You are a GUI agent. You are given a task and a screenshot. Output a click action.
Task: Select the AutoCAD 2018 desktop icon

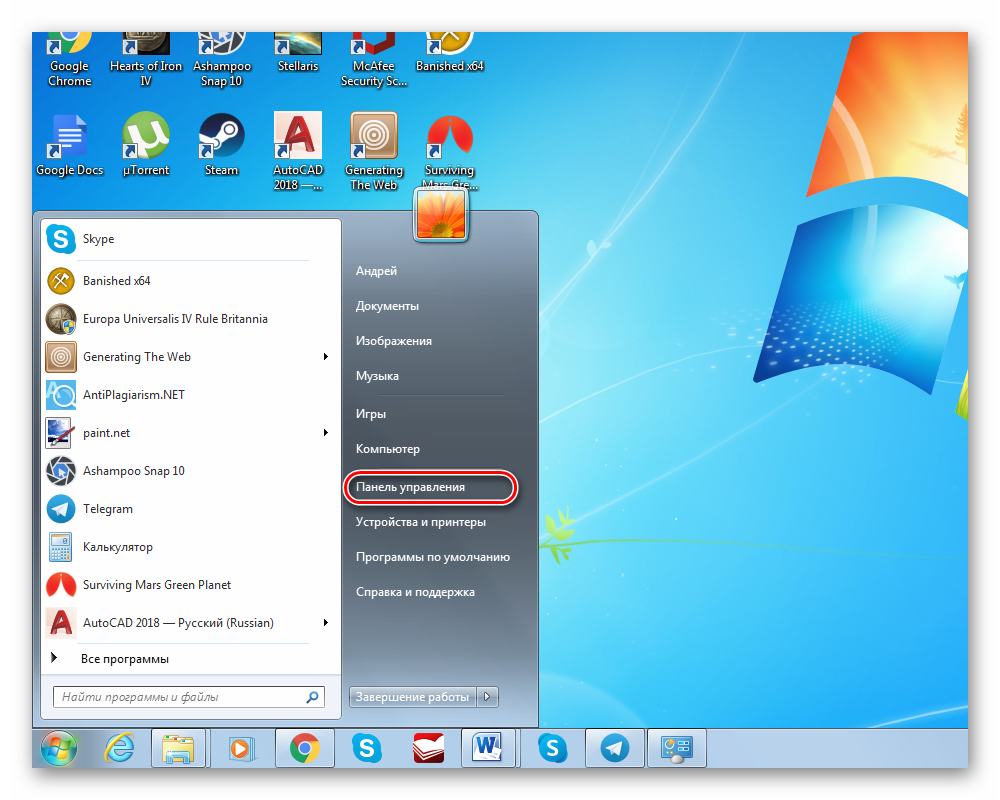pyautogui.click(x=297, y=152)
